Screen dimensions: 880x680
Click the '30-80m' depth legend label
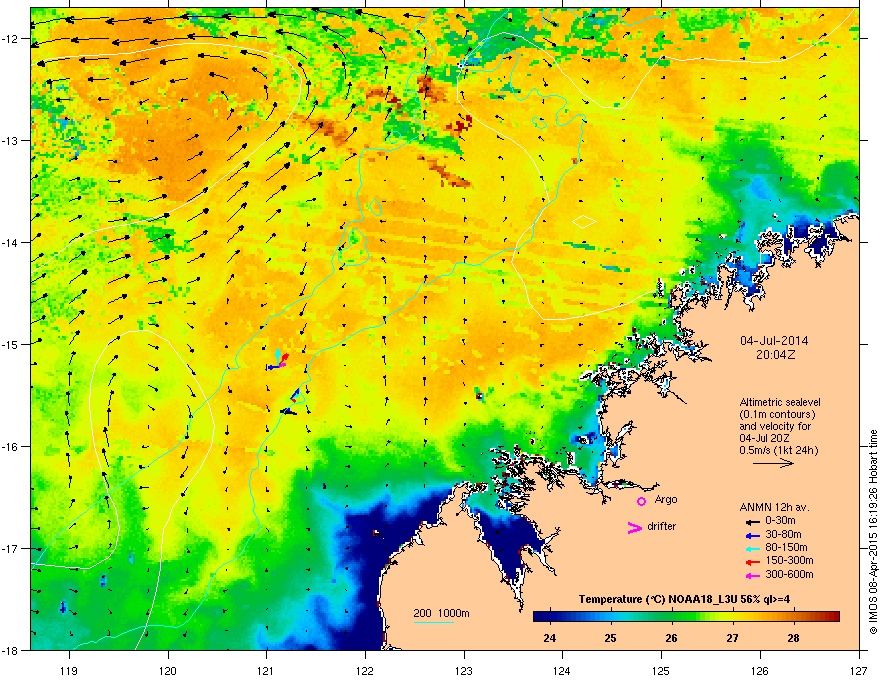pyautogui.click(x=783, y=534)
